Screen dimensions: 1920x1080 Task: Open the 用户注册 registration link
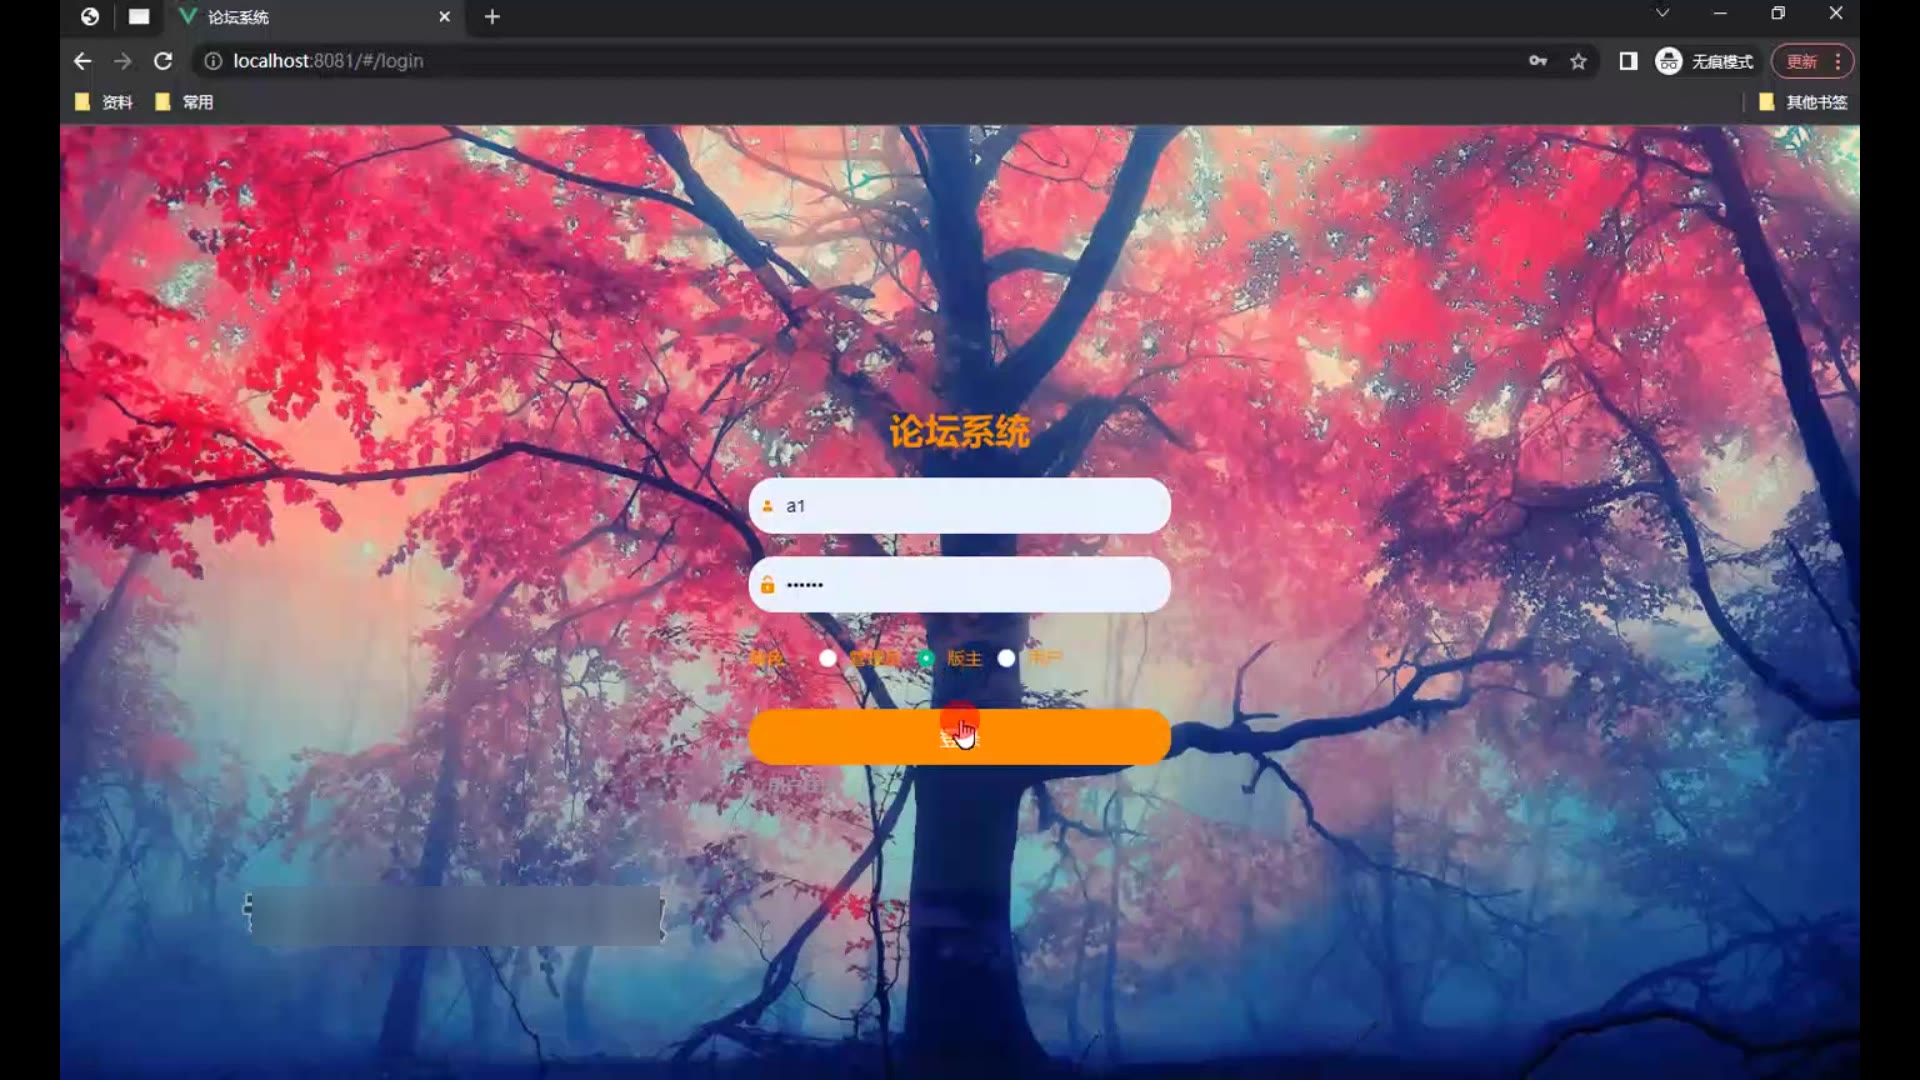pyautogui.click(x=795, y=786)
